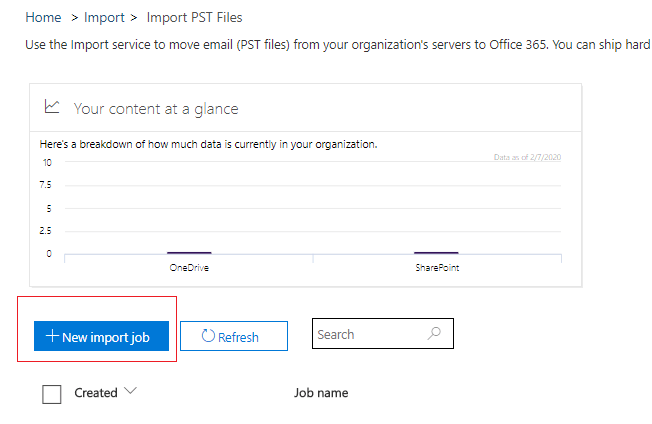Click the SharePoint data bar in chart

pyautogui.click(x=436, y=253)
